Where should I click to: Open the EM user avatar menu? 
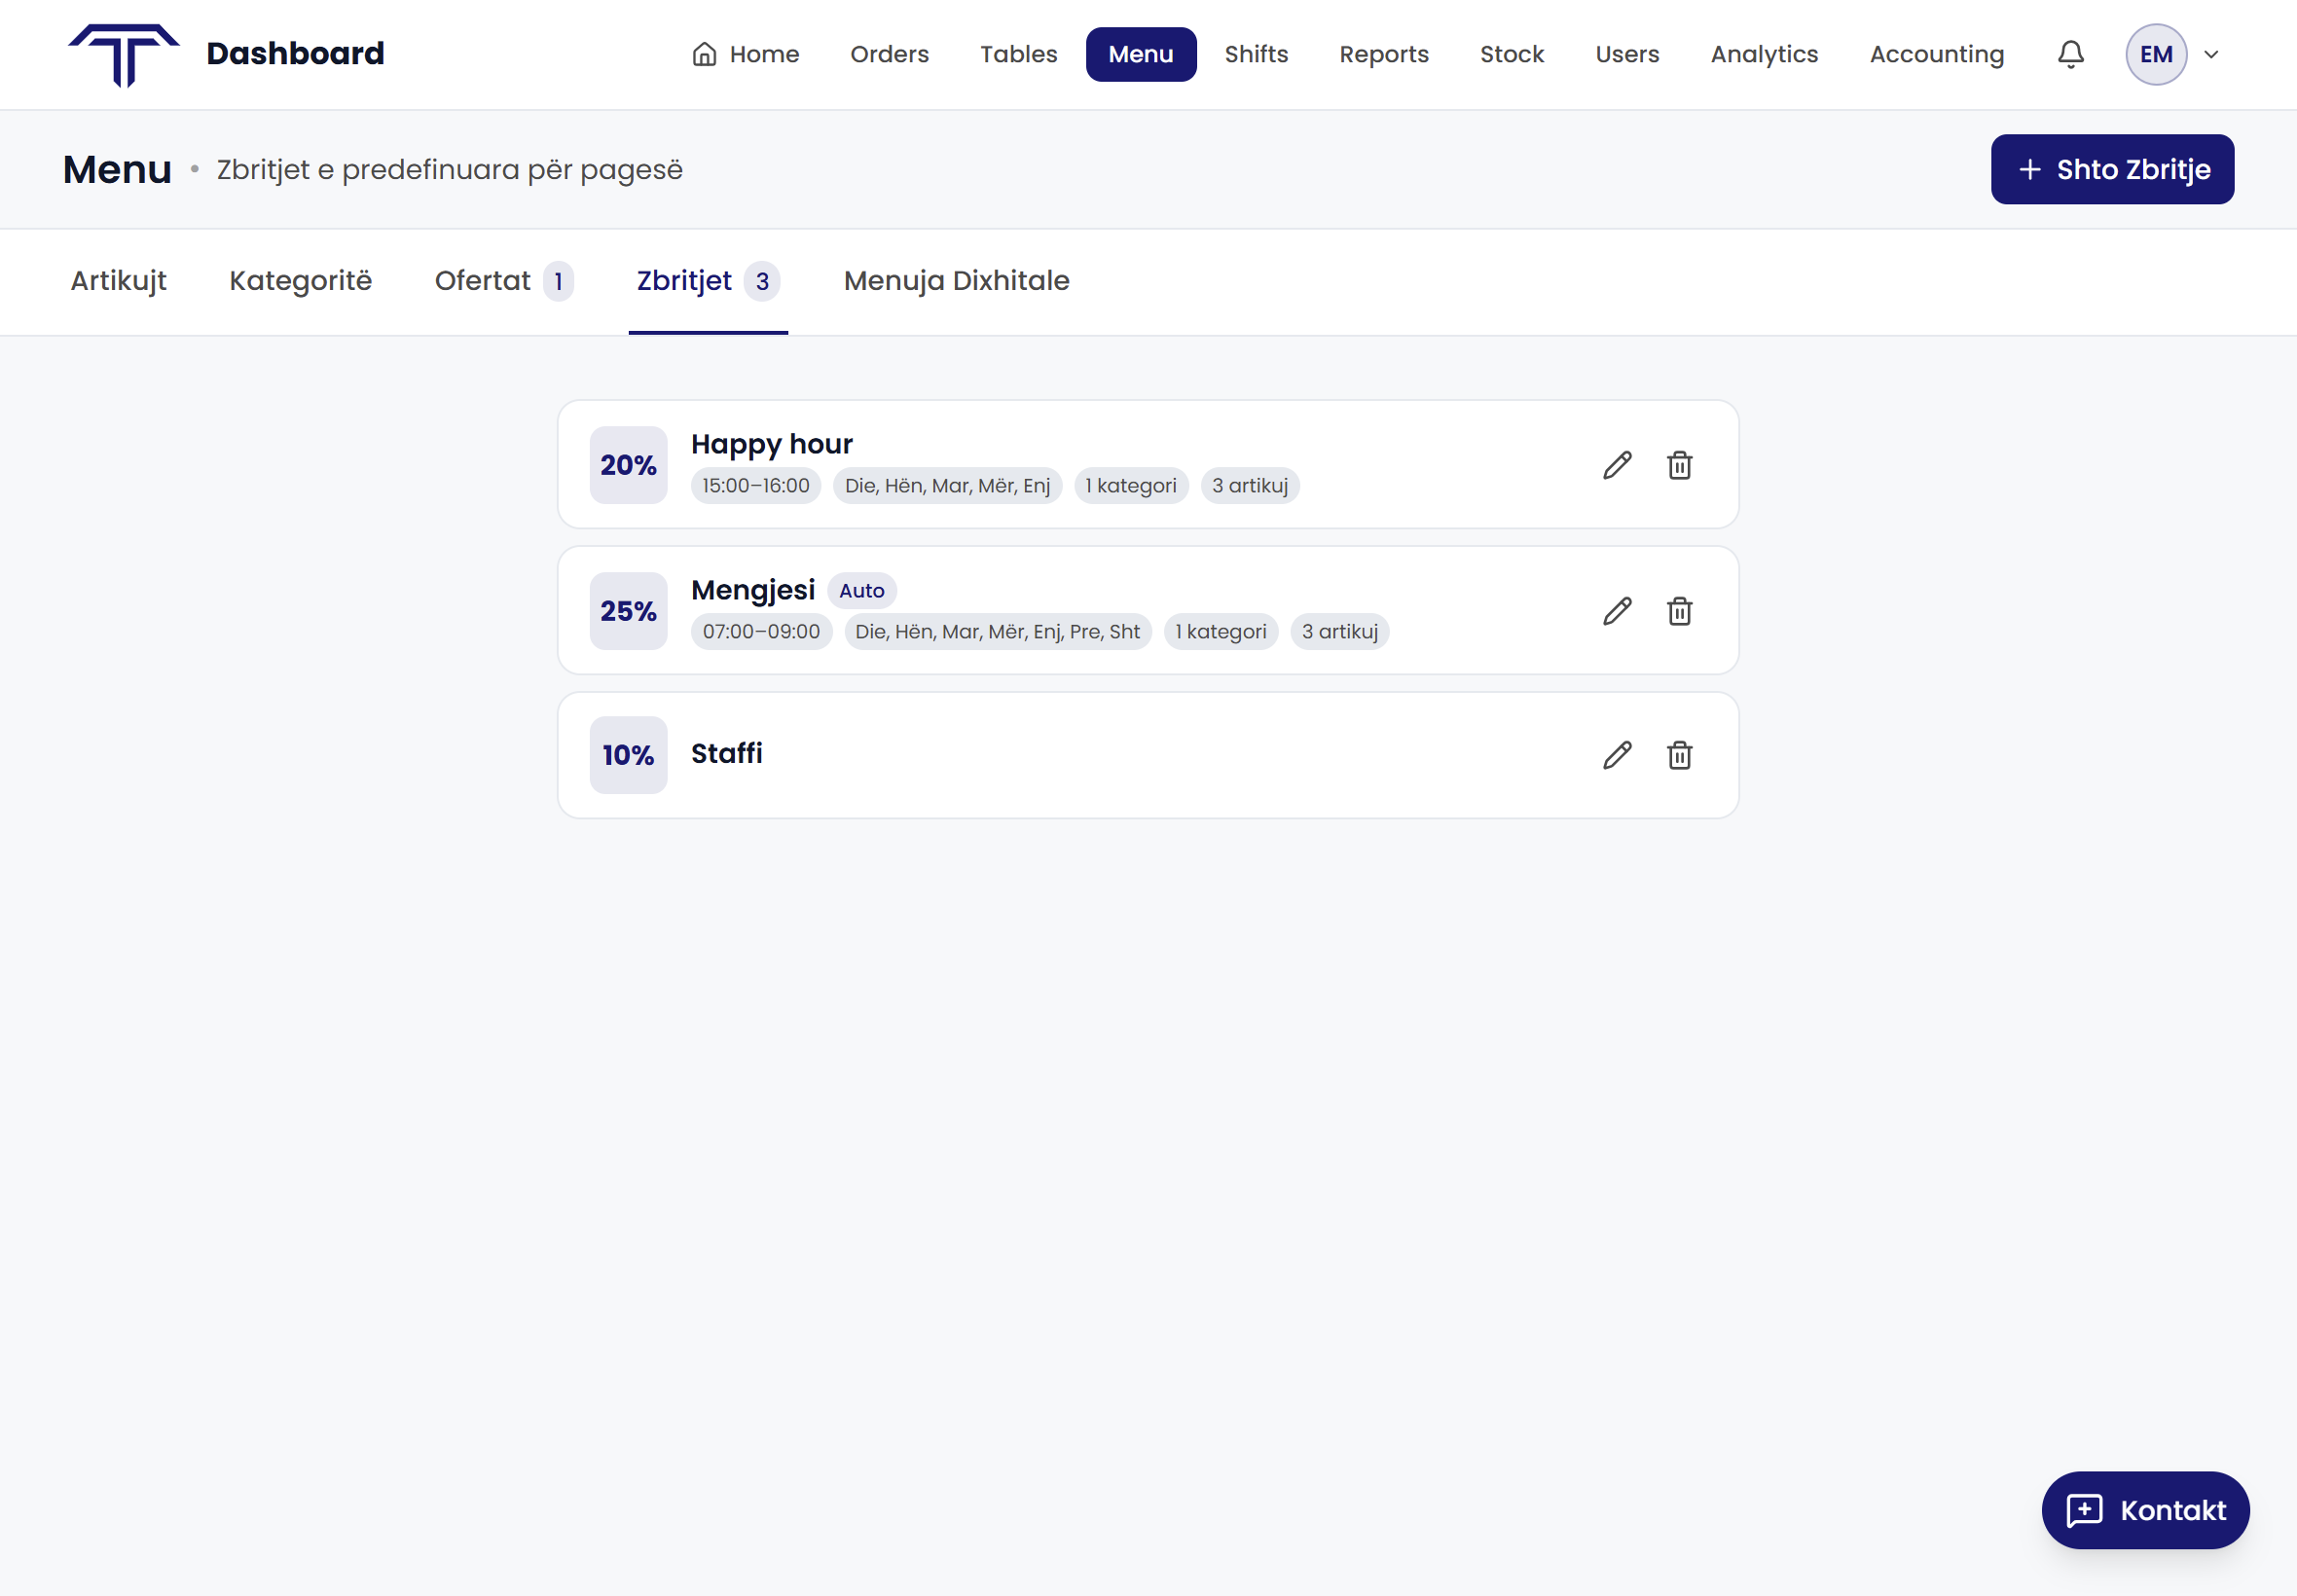[2155, 54]
